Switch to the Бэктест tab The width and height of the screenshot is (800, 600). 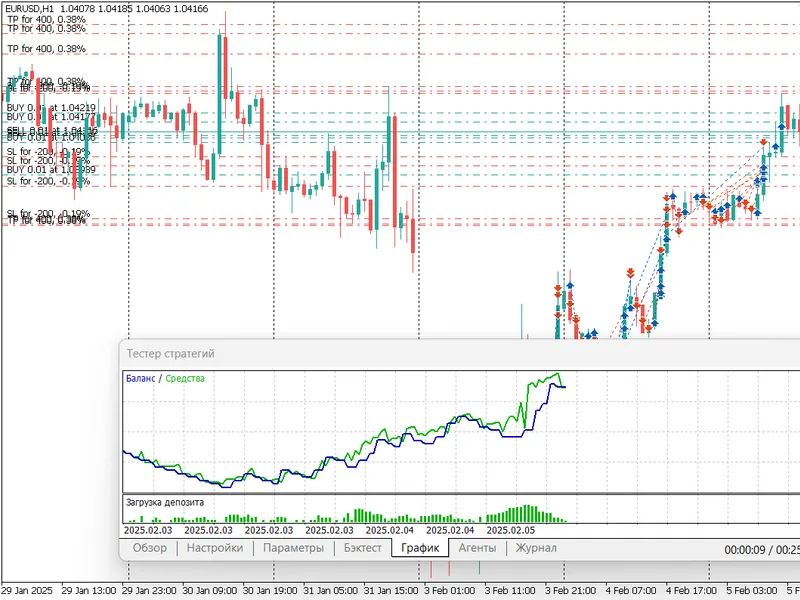tap(362, 548)
